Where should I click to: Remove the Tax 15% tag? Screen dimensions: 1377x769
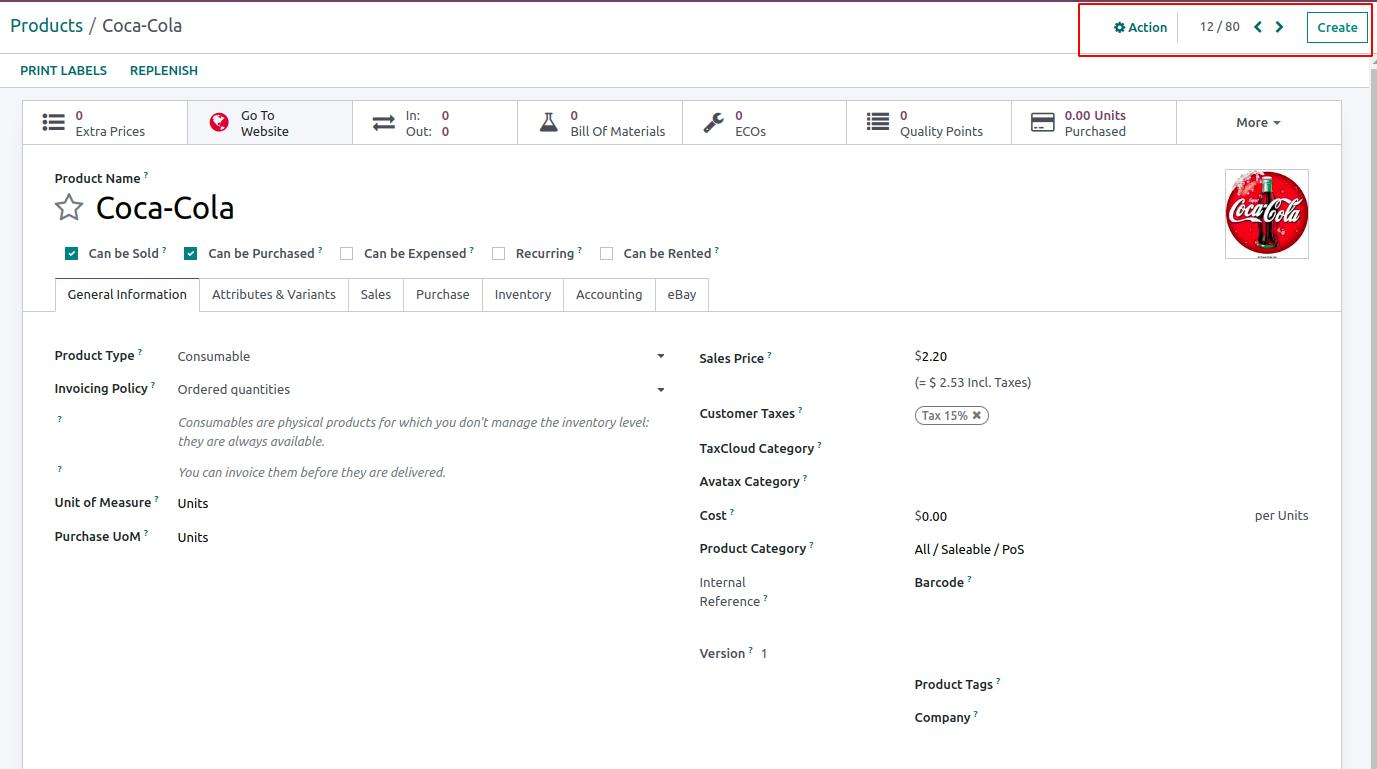pos(977,415)
